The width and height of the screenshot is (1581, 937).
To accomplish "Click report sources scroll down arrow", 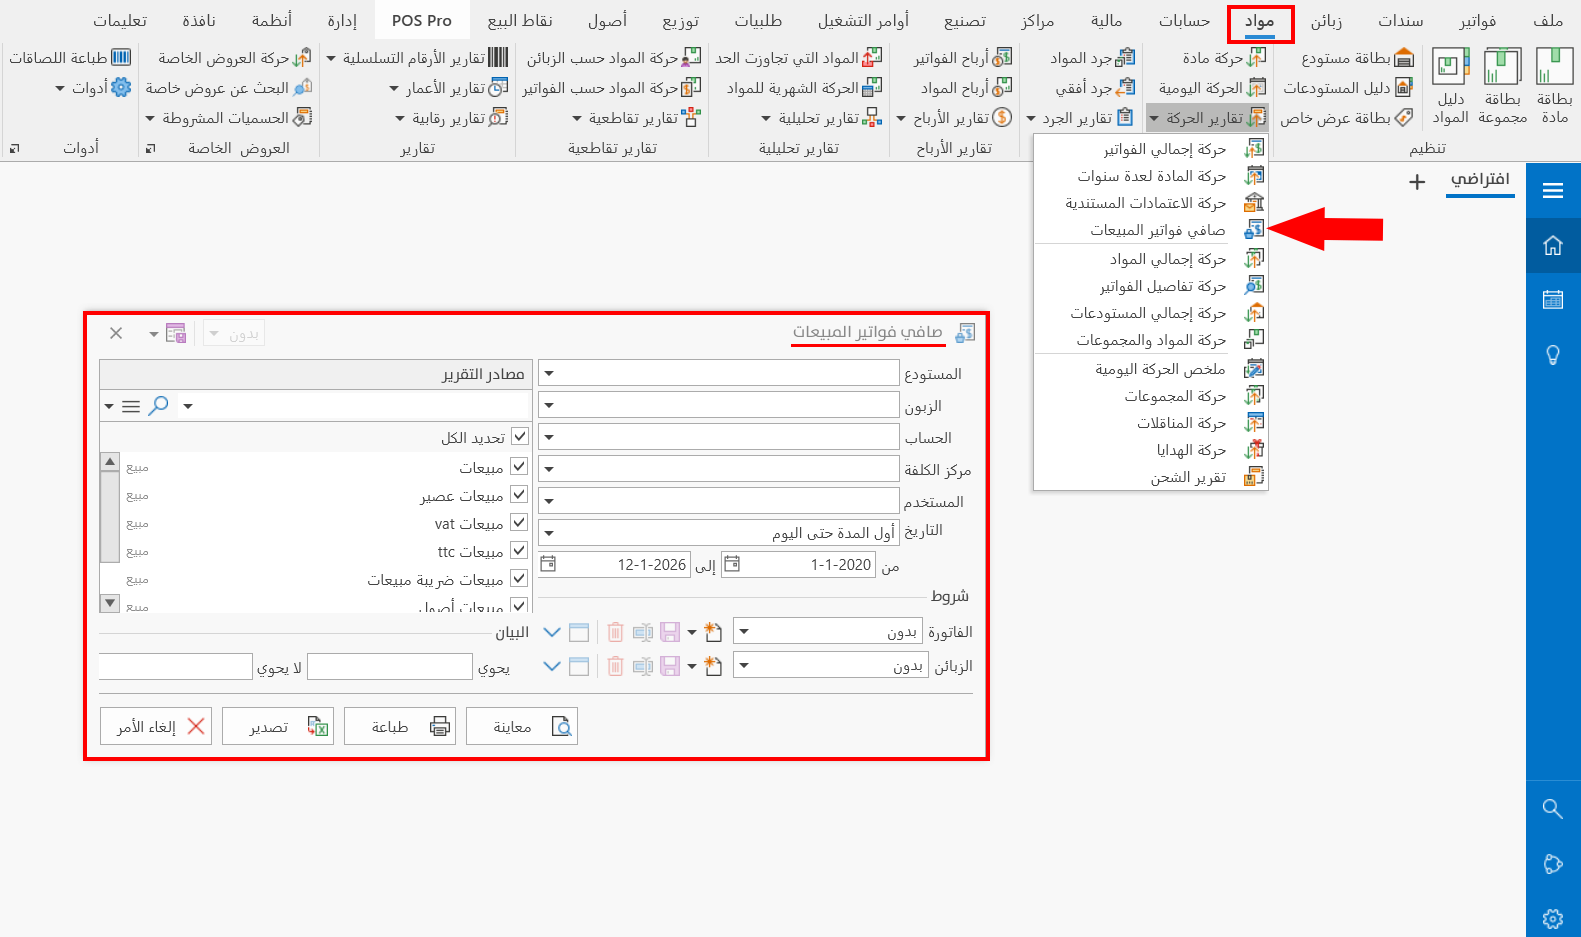I will (110, 603).
